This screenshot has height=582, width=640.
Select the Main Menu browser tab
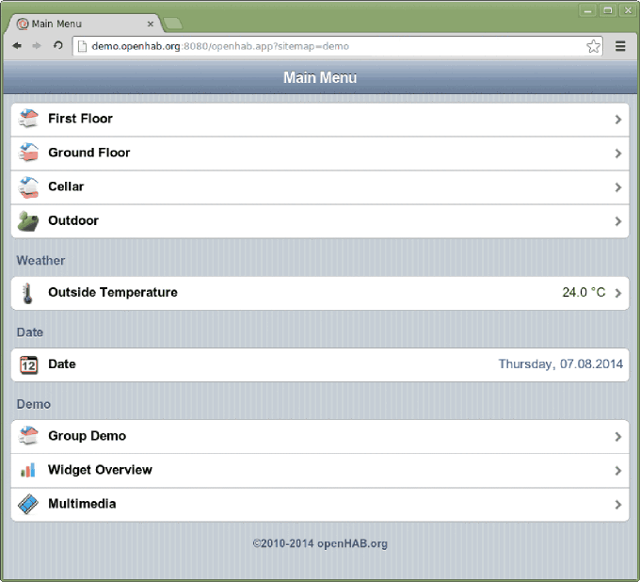coord(84,24)
